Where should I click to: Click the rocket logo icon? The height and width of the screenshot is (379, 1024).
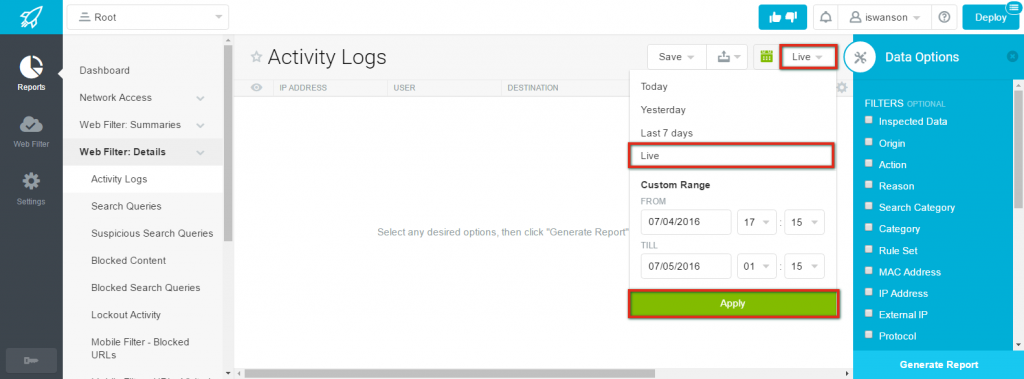(31, 17)
